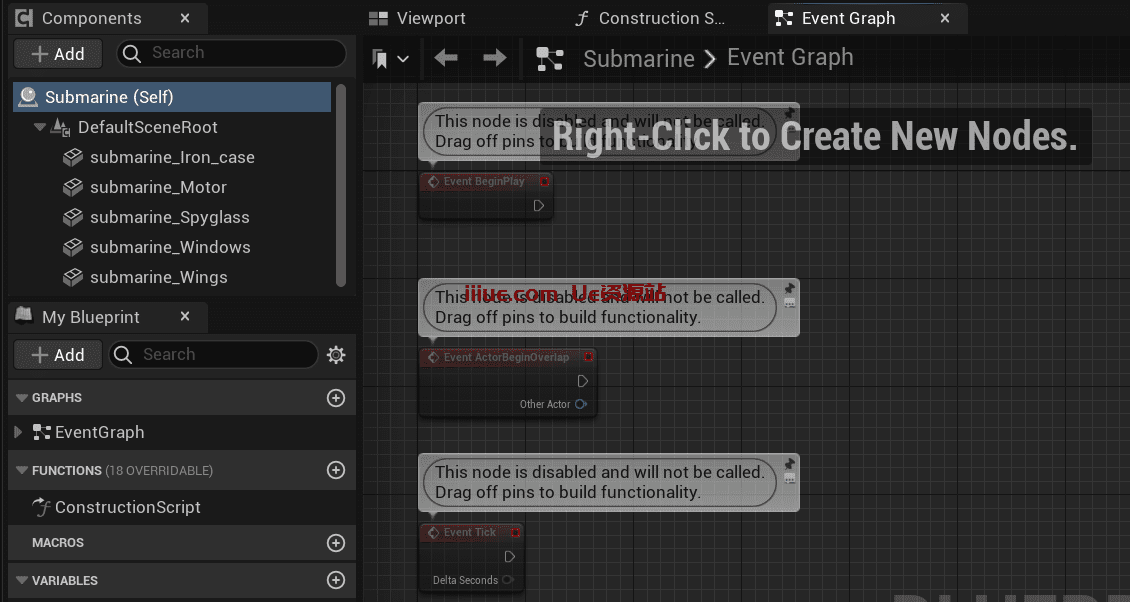Add a new graph with plus icon
Screen dimensions: 1130x602
pyautogui.click(x=336, y=398)
